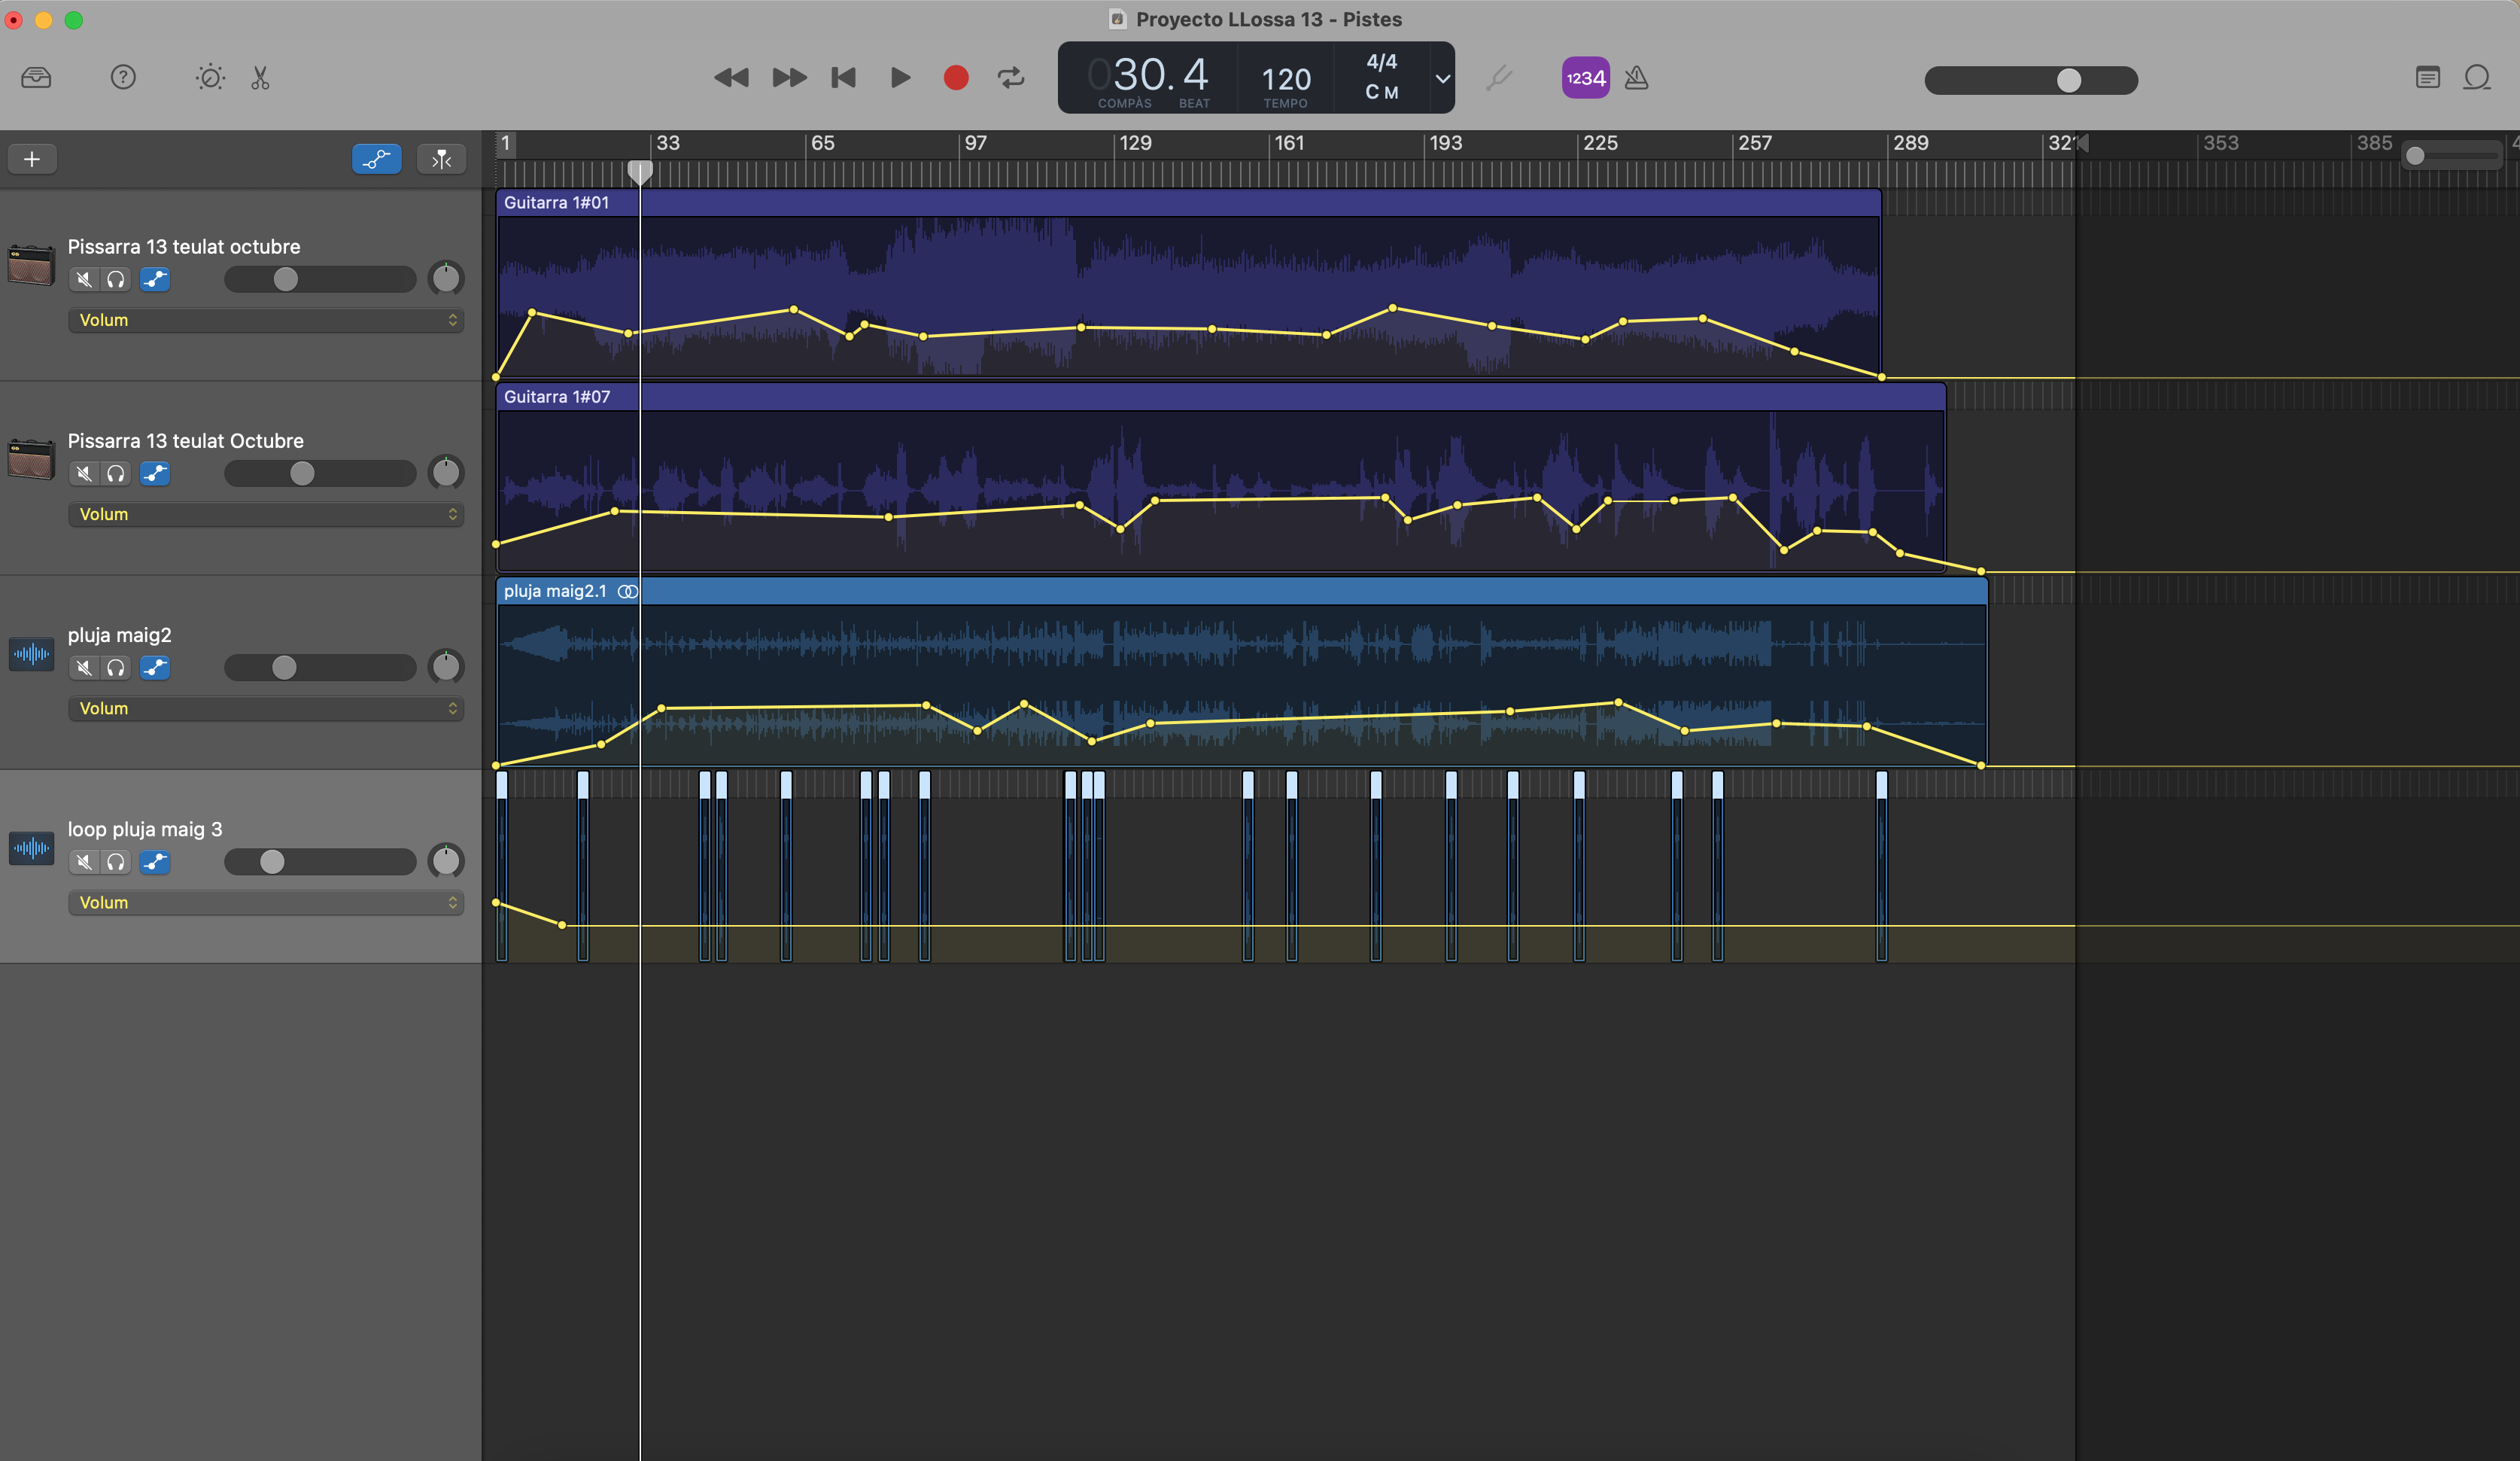The width and height of the screenshot is (2520, 1461).
Task: Open the Scissors editors icon
Action: tap(260, 78)
